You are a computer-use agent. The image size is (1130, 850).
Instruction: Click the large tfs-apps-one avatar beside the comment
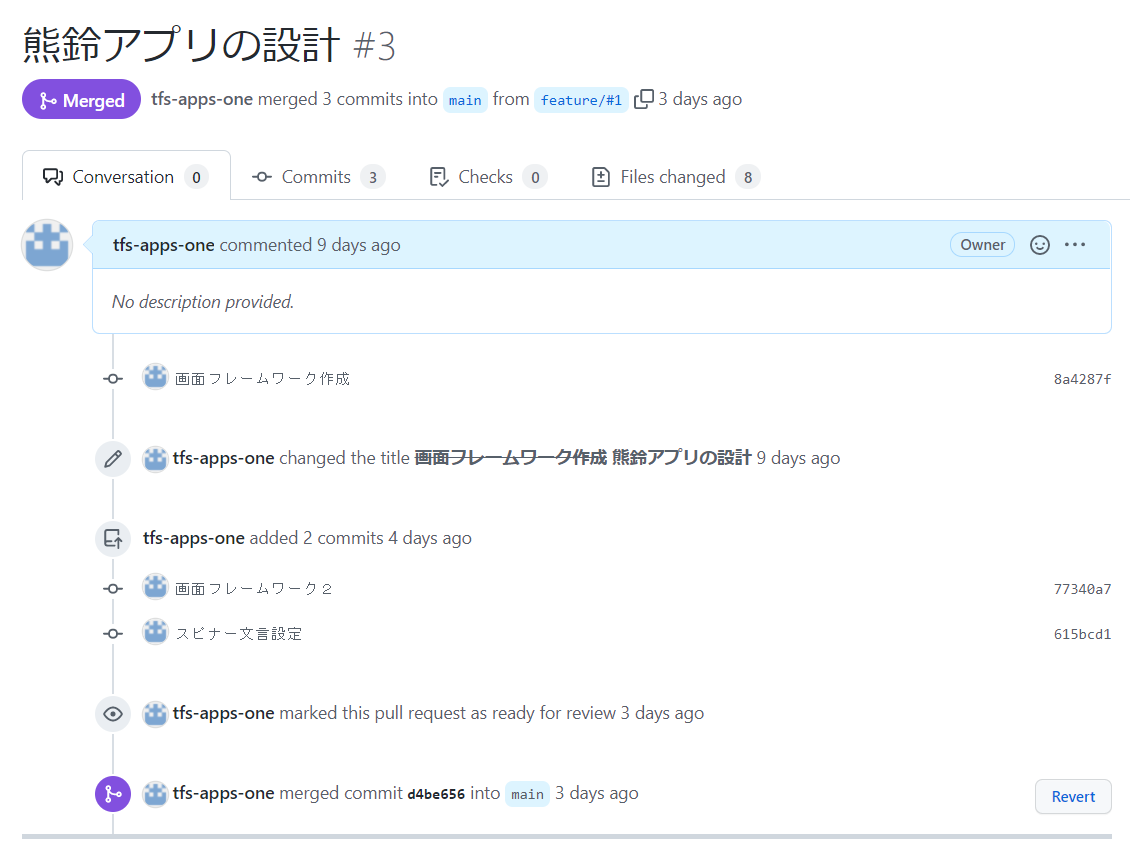[x=47, y=245]
